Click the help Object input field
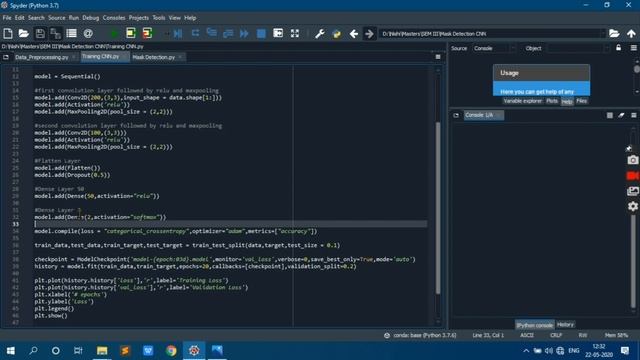This screenshot has height=360, width=640. click(x=578, y=48)
